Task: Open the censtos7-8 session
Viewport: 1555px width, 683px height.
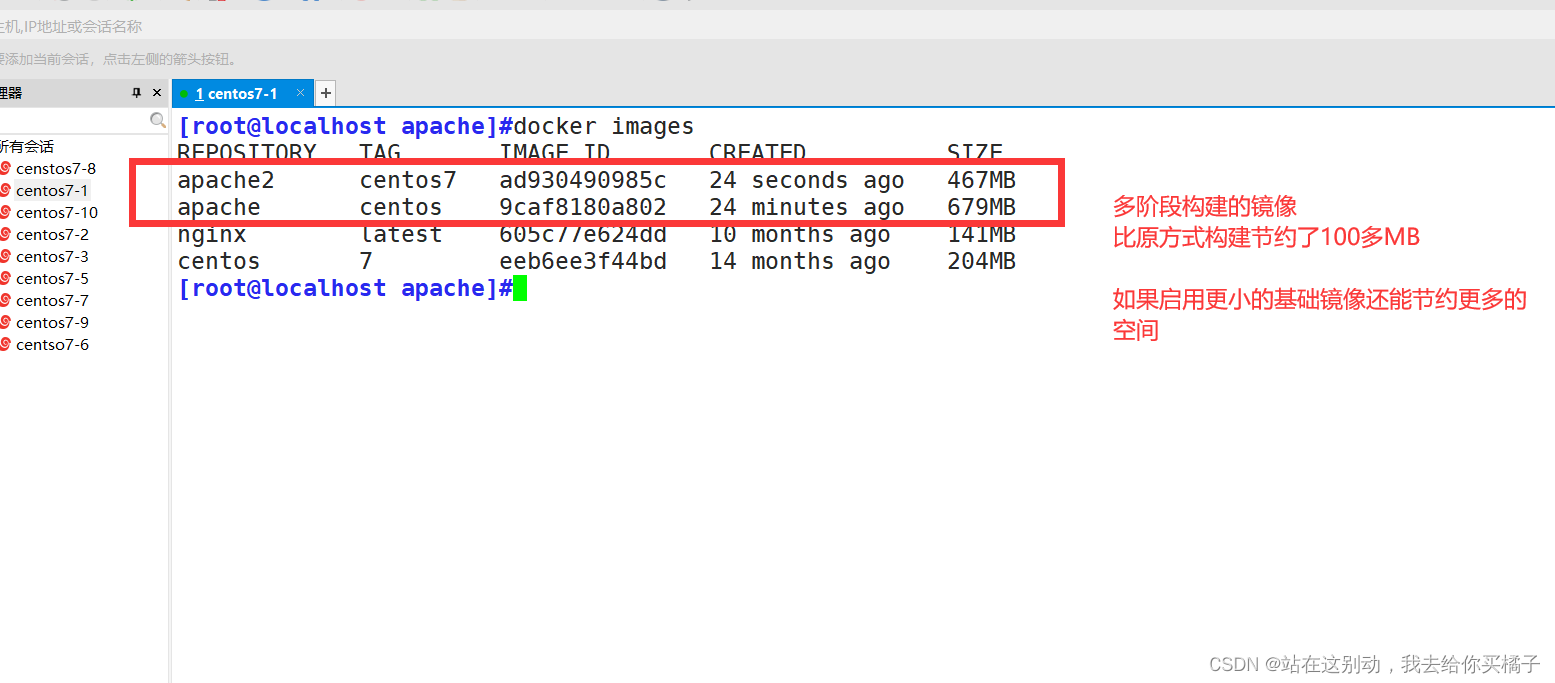Action: coord(55,168)
